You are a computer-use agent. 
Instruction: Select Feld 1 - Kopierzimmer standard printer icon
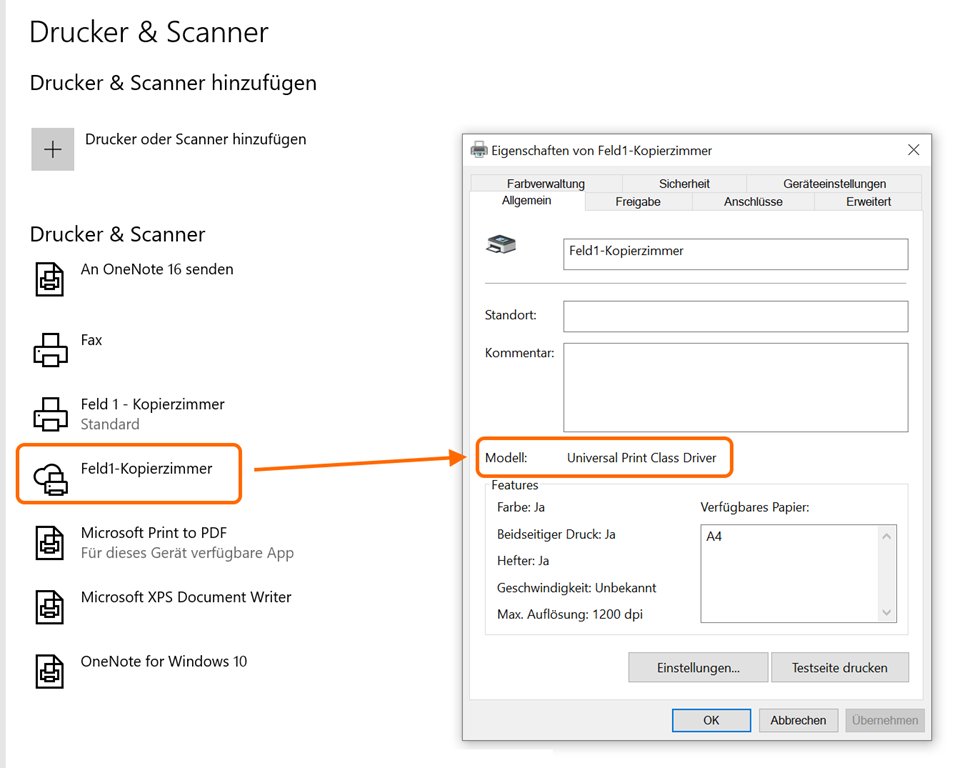(x=50, y=414)
